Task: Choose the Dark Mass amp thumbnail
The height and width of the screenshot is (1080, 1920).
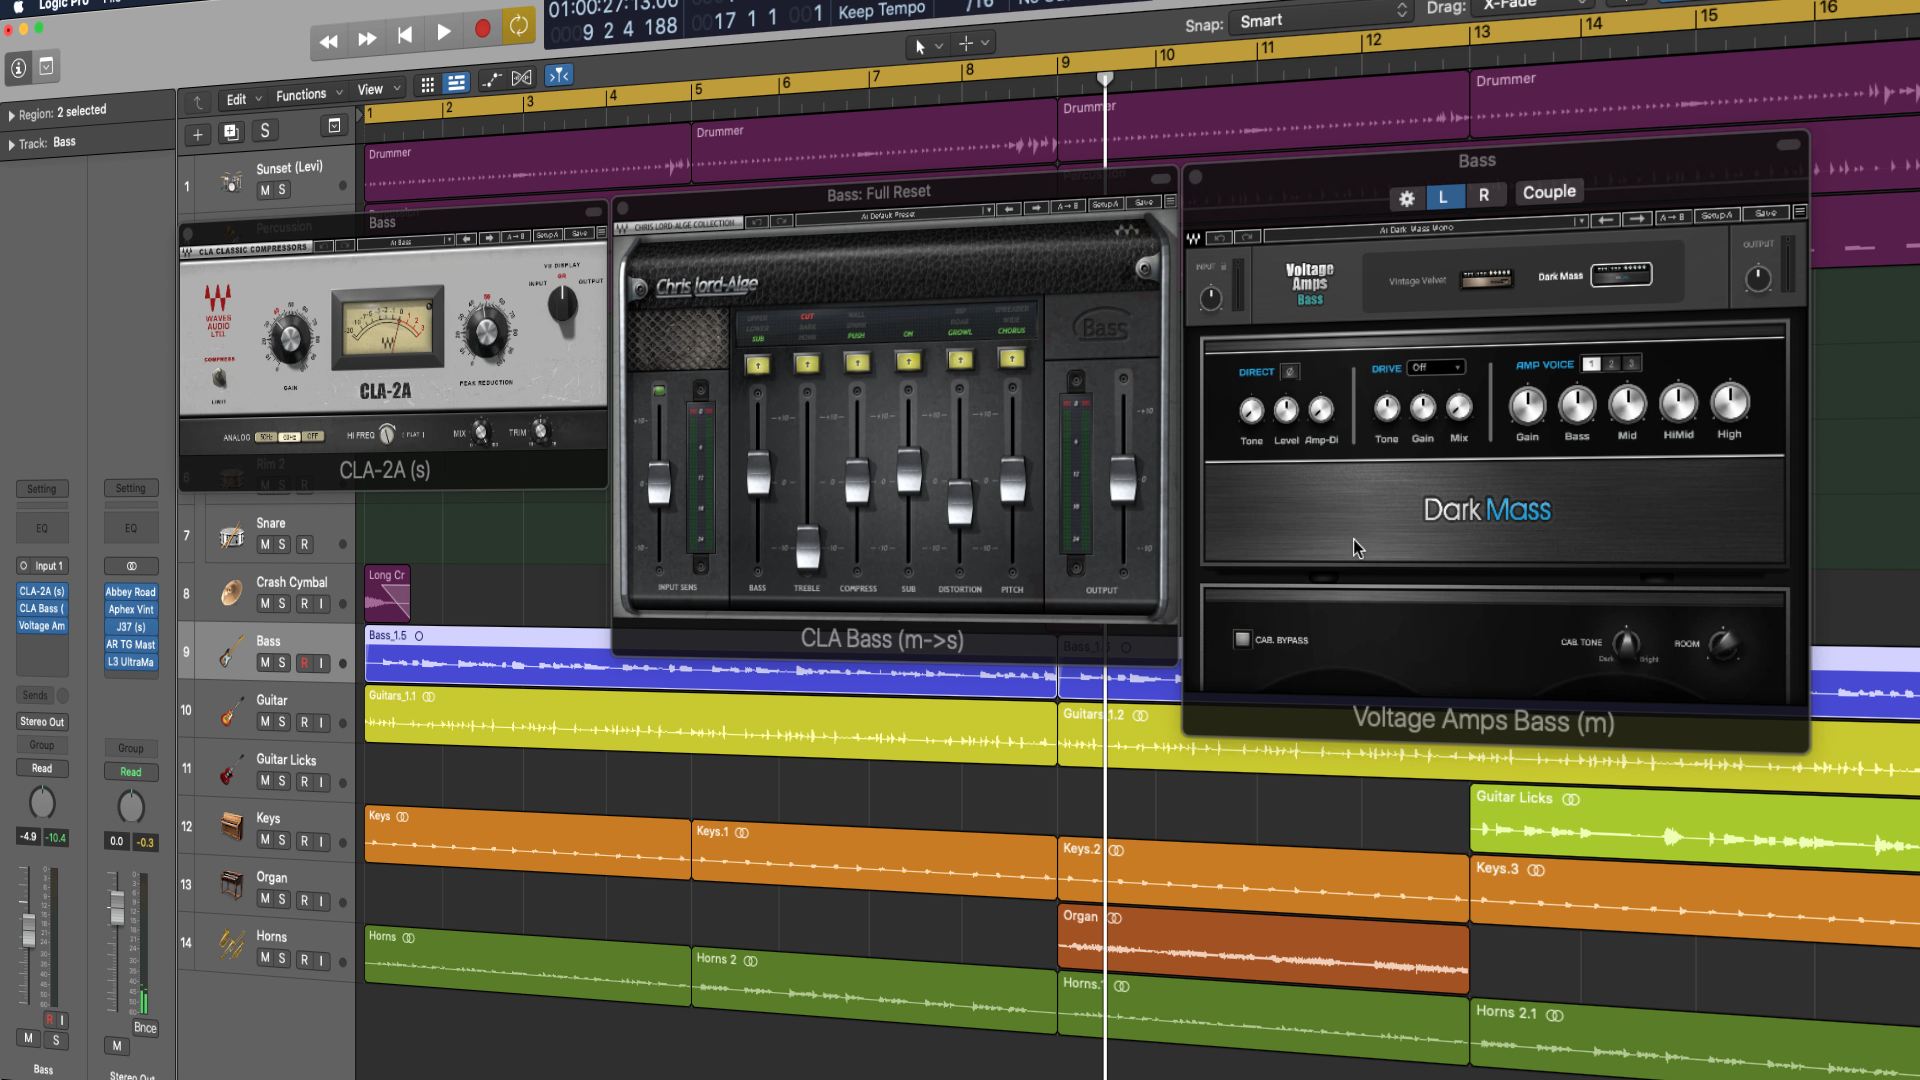Action: pyautogui.click(x=1621, y=274)
